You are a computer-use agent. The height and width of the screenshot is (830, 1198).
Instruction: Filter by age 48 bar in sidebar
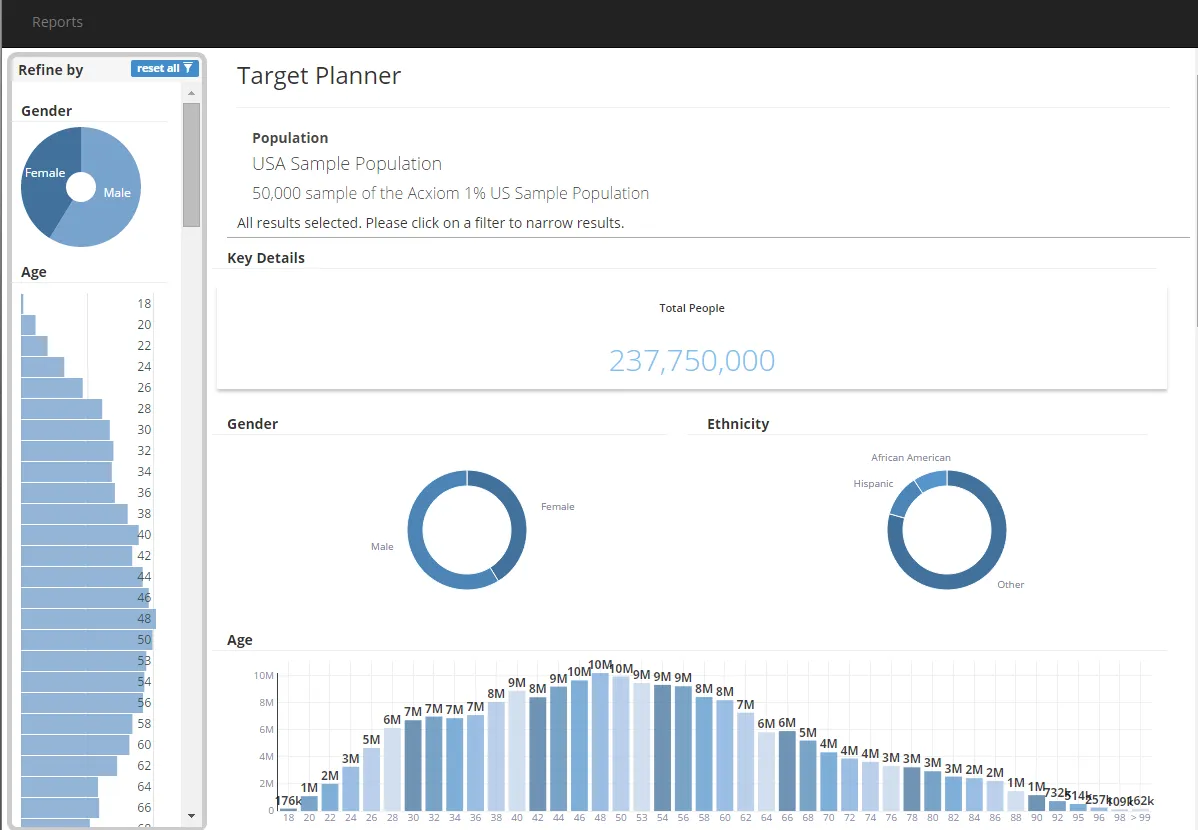[x=88, y=618]
